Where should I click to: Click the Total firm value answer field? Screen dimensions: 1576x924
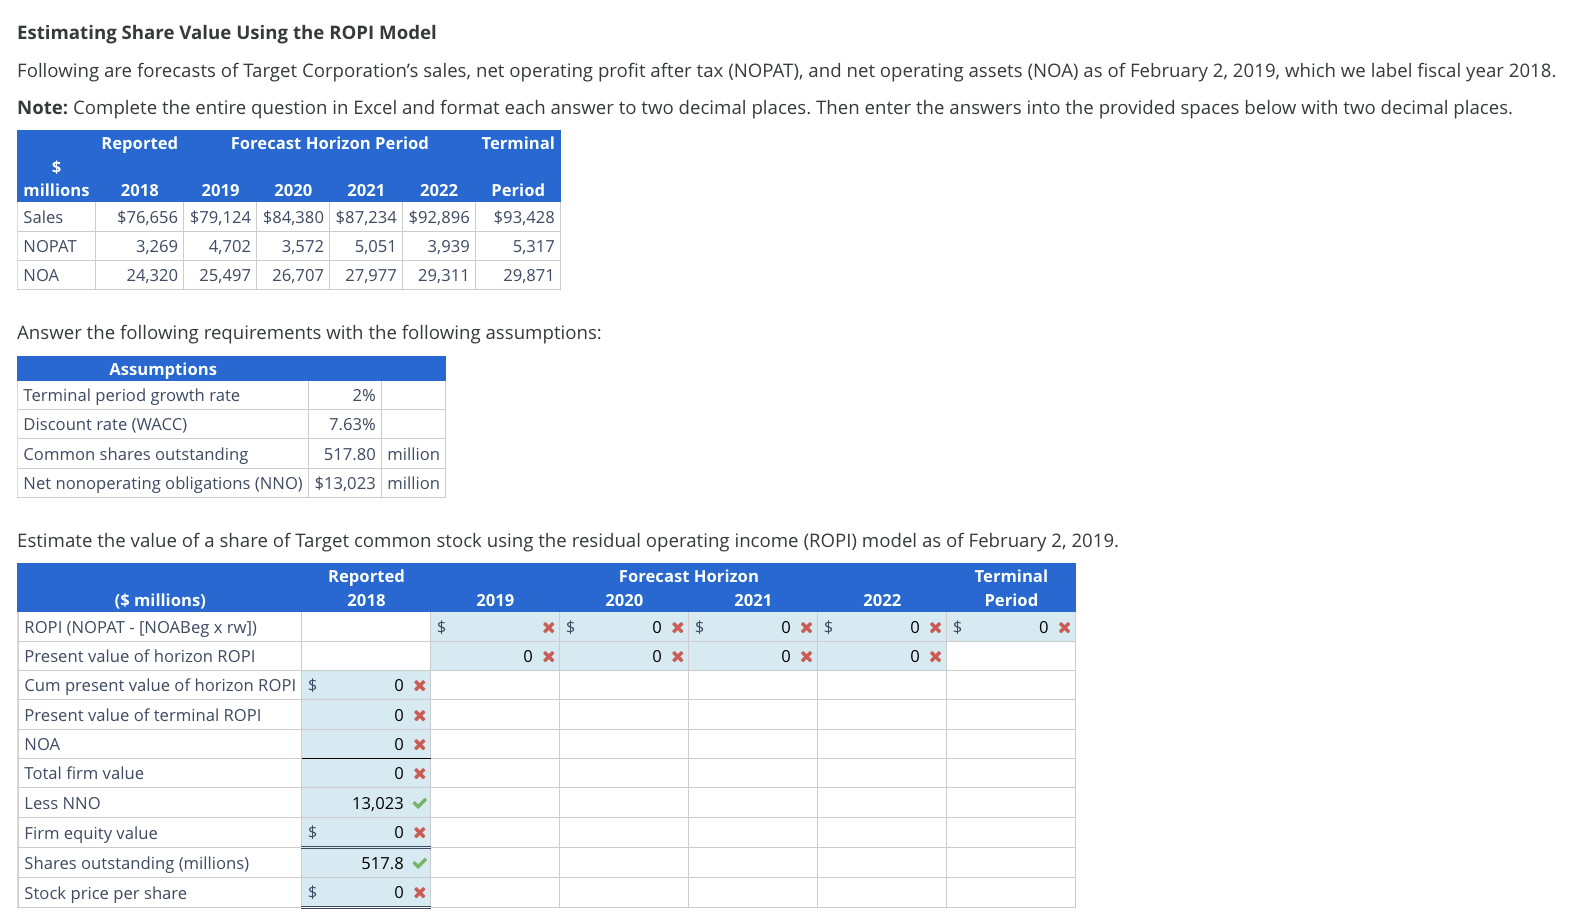click(x=366, y=773)
